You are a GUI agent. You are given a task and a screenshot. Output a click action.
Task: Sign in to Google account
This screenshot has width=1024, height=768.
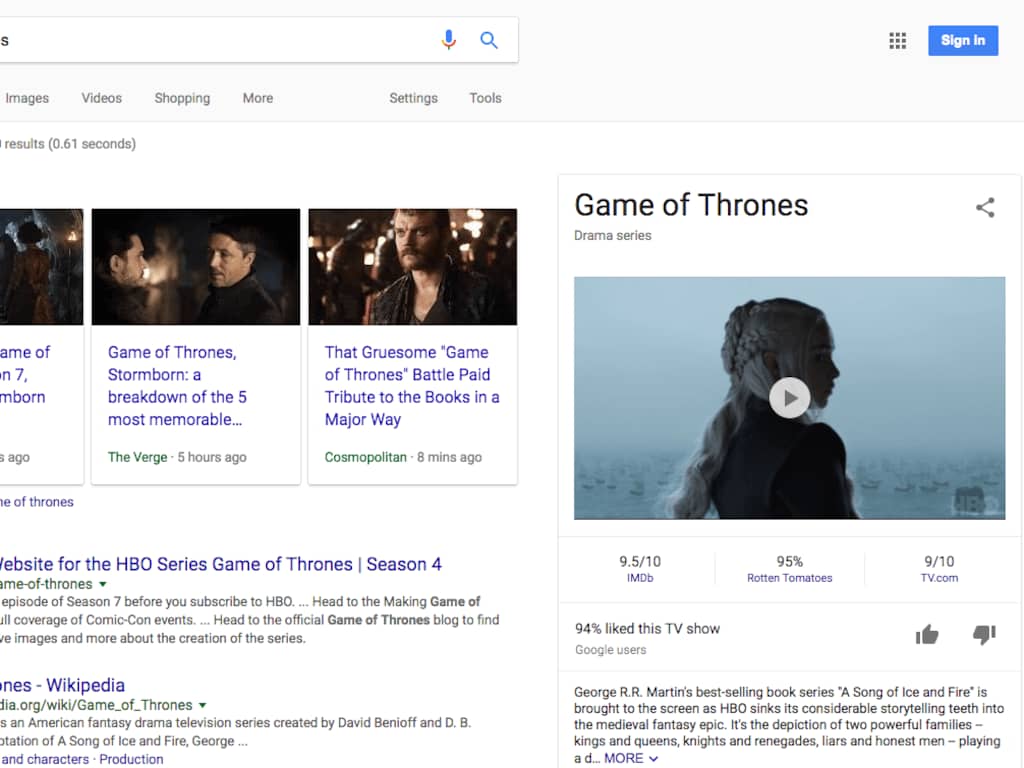click(x=963, y=40)
